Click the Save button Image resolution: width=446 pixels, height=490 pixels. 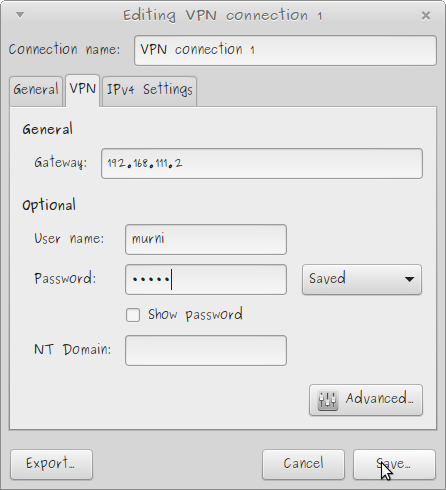[394, 464]
